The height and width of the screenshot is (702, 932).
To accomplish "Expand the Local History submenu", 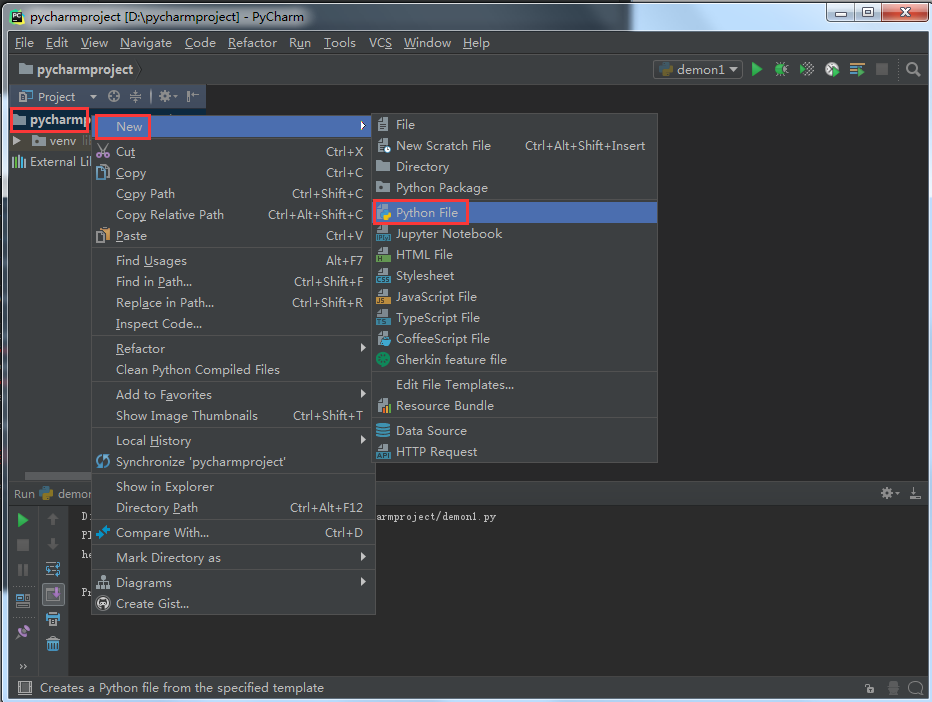I will (233, 440).
